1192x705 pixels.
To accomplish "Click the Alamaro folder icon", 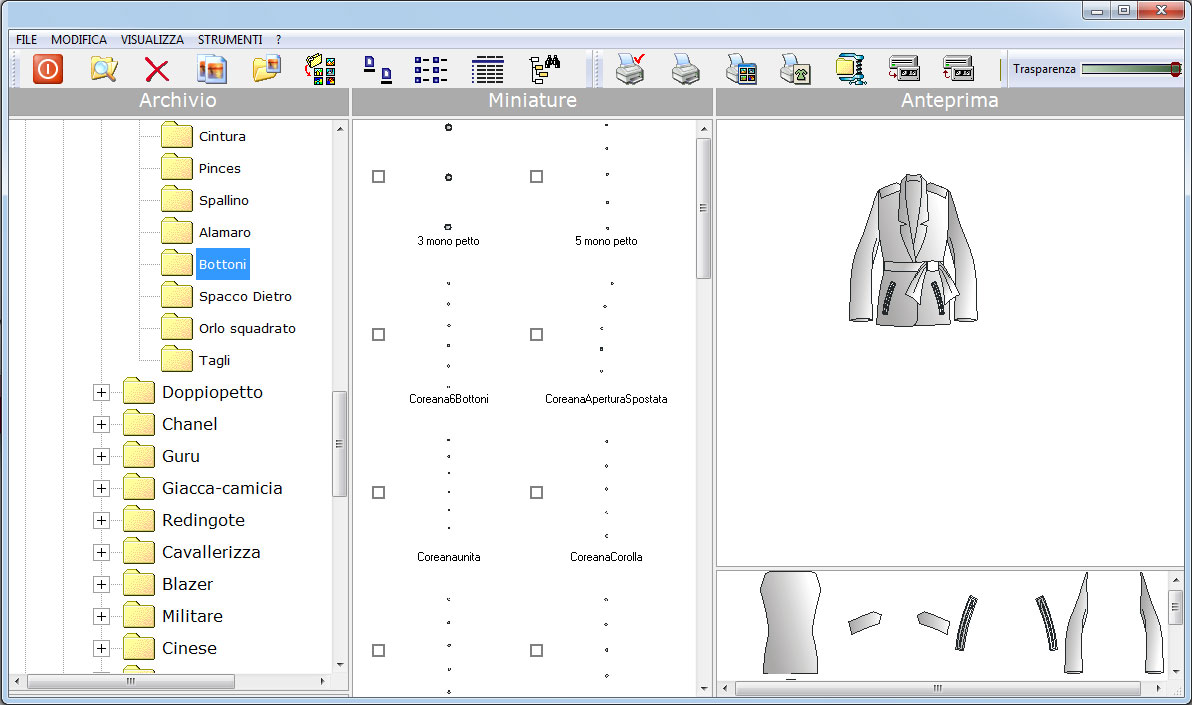I will click(176, 231).
